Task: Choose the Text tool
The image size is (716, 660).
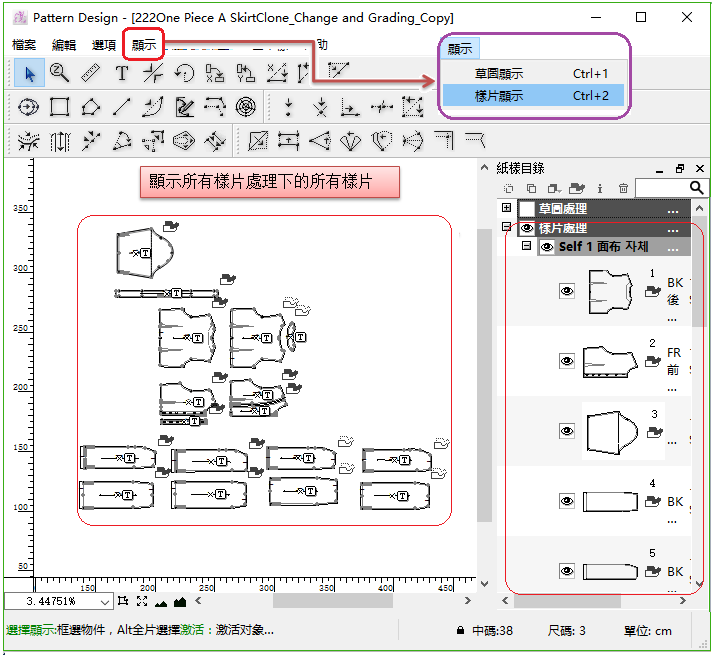Action: point(122,73)
